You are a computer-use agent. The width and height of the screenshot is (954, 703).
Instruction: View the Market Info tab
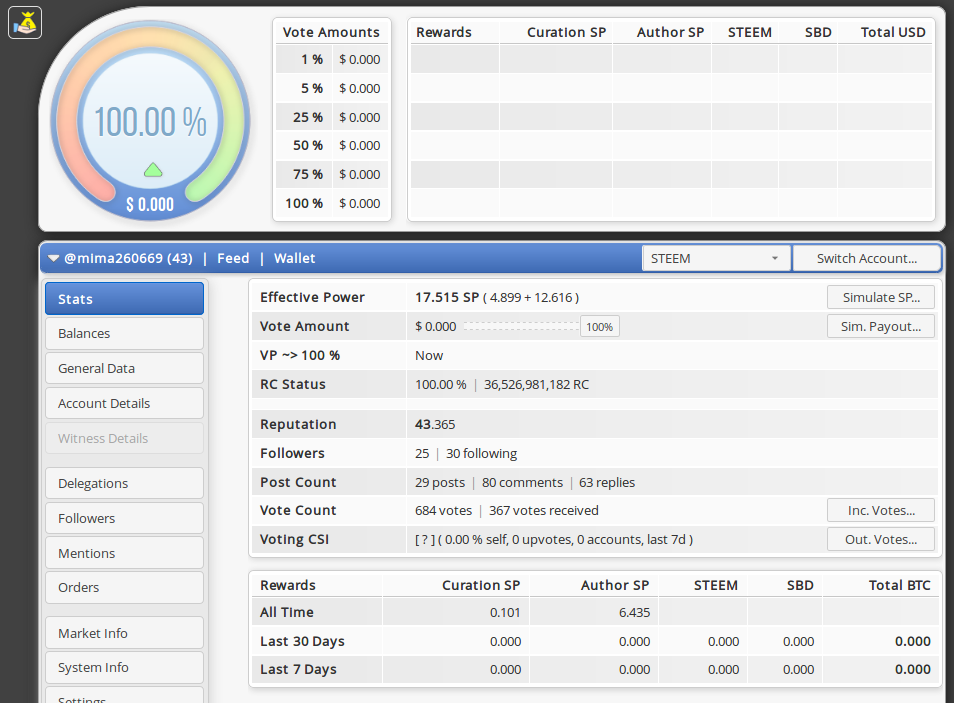coord(124,633)
